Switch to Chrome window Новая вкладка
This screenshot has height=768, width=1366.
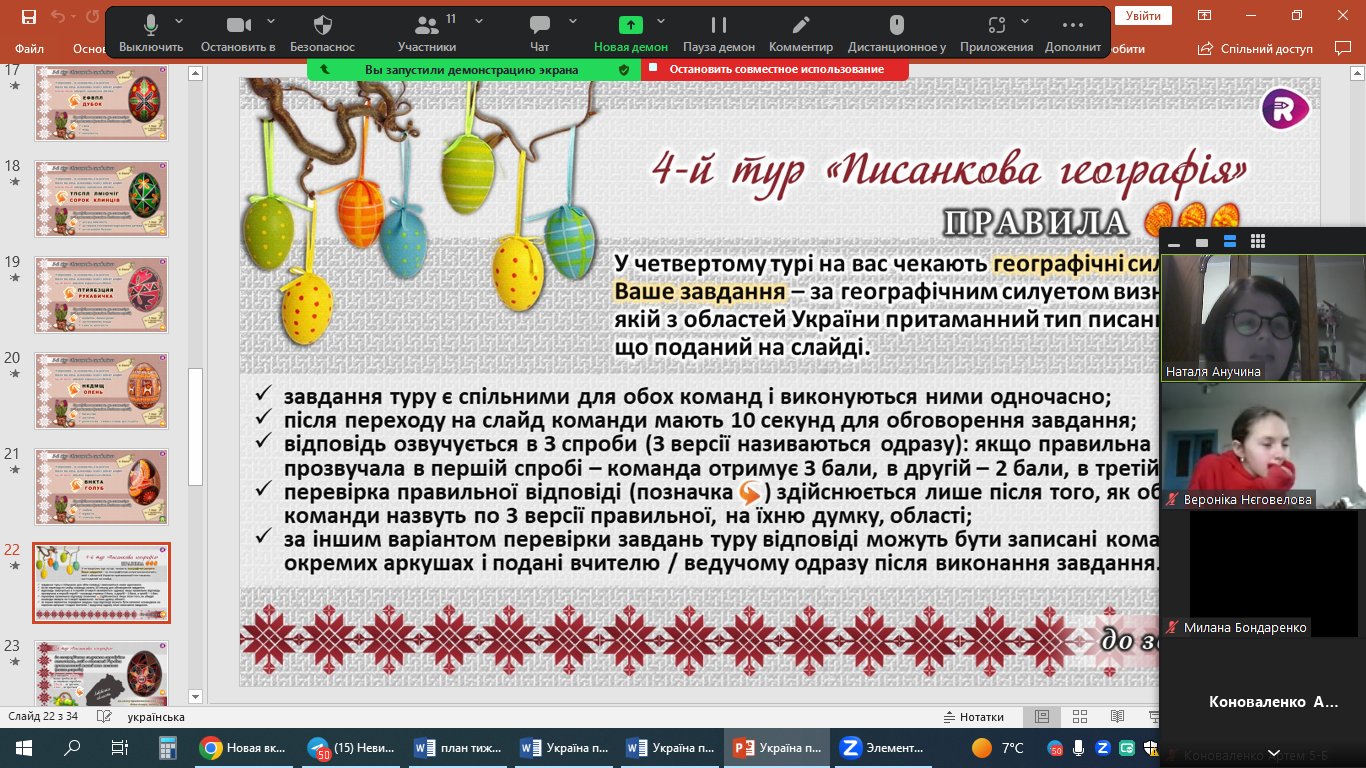point(245,747)
